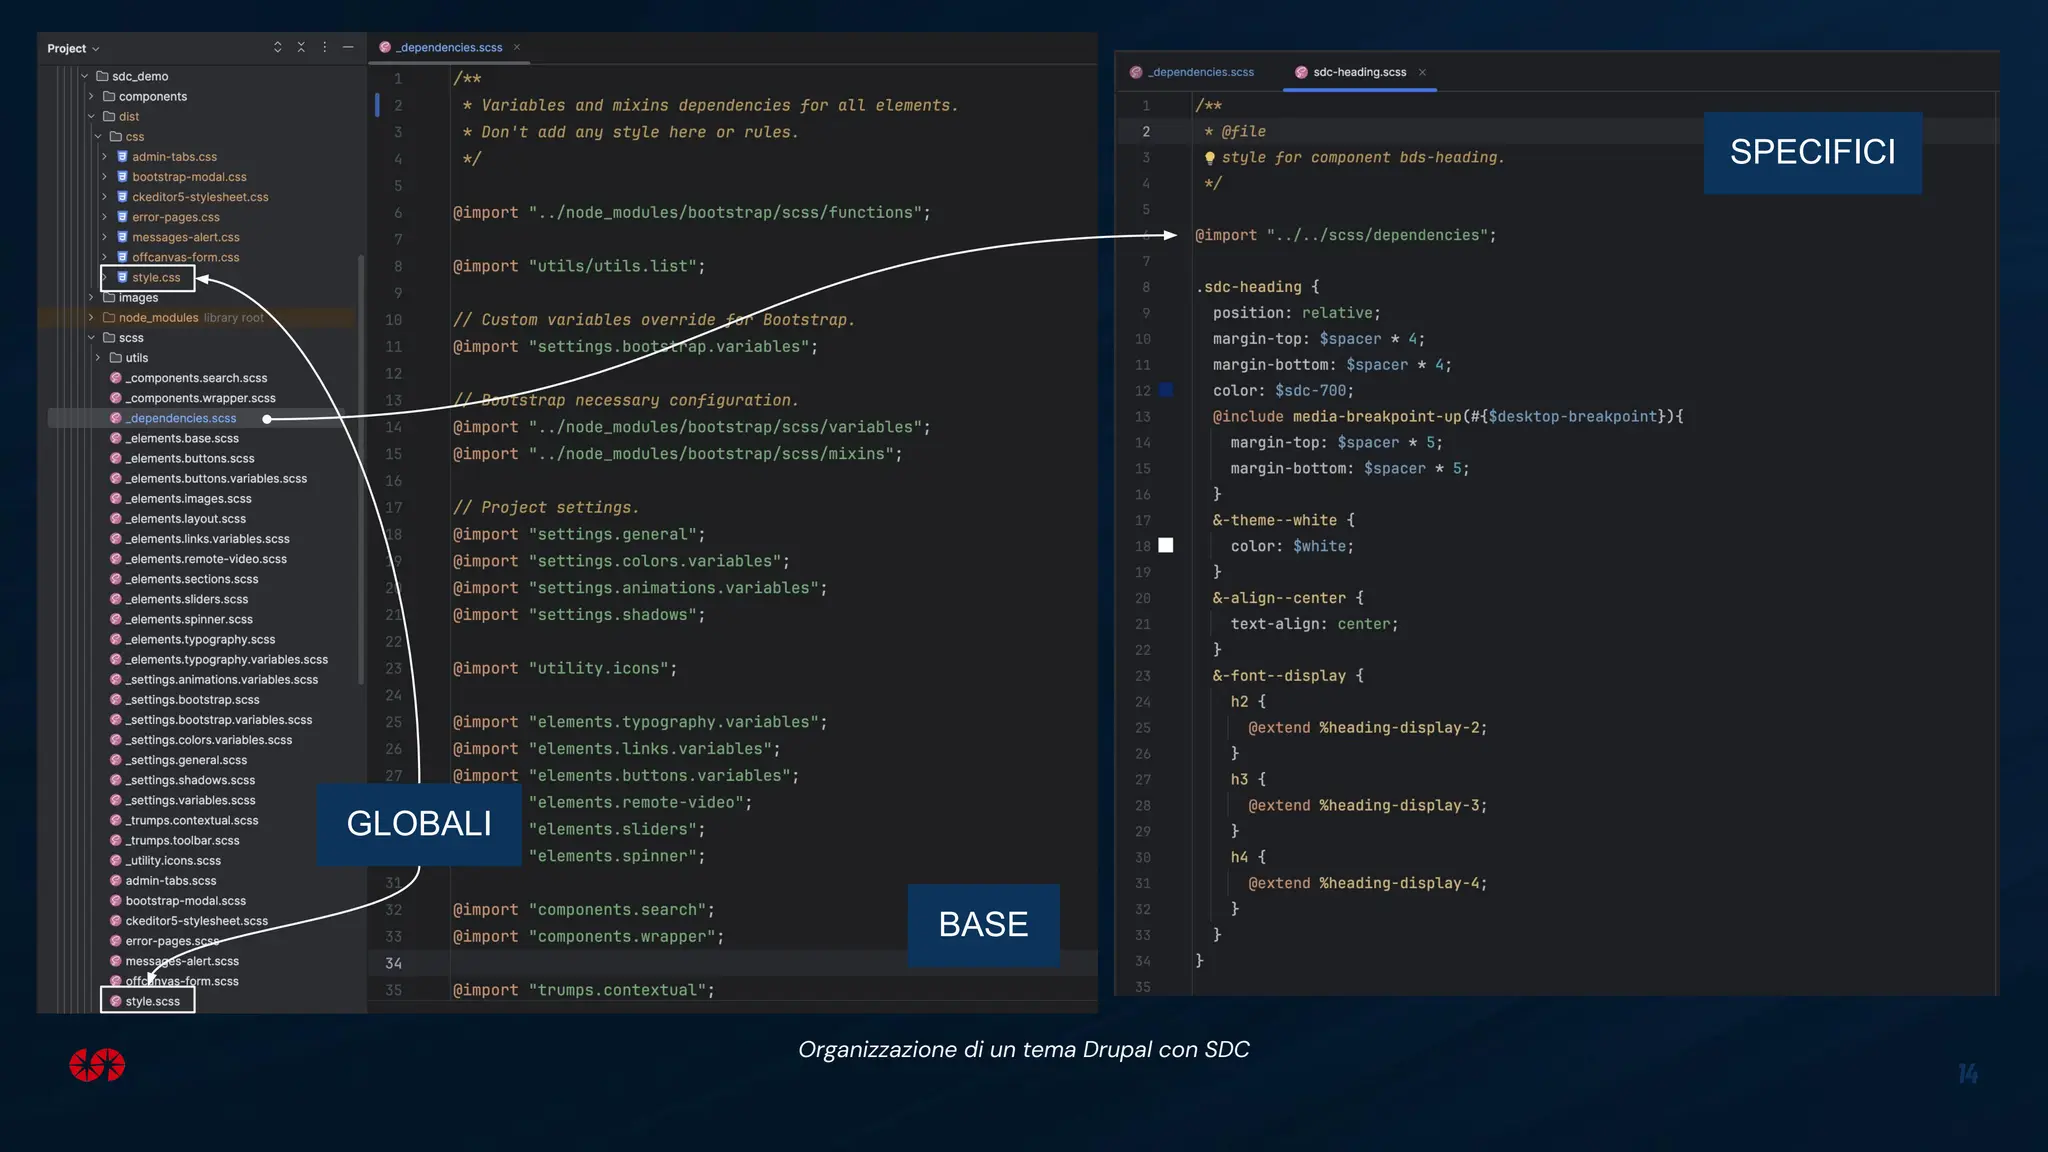This screenshot has height=1152, width=2048.
Task: Open ckeditor5-stylesheet.scss
Action: (x=196, y=921)
